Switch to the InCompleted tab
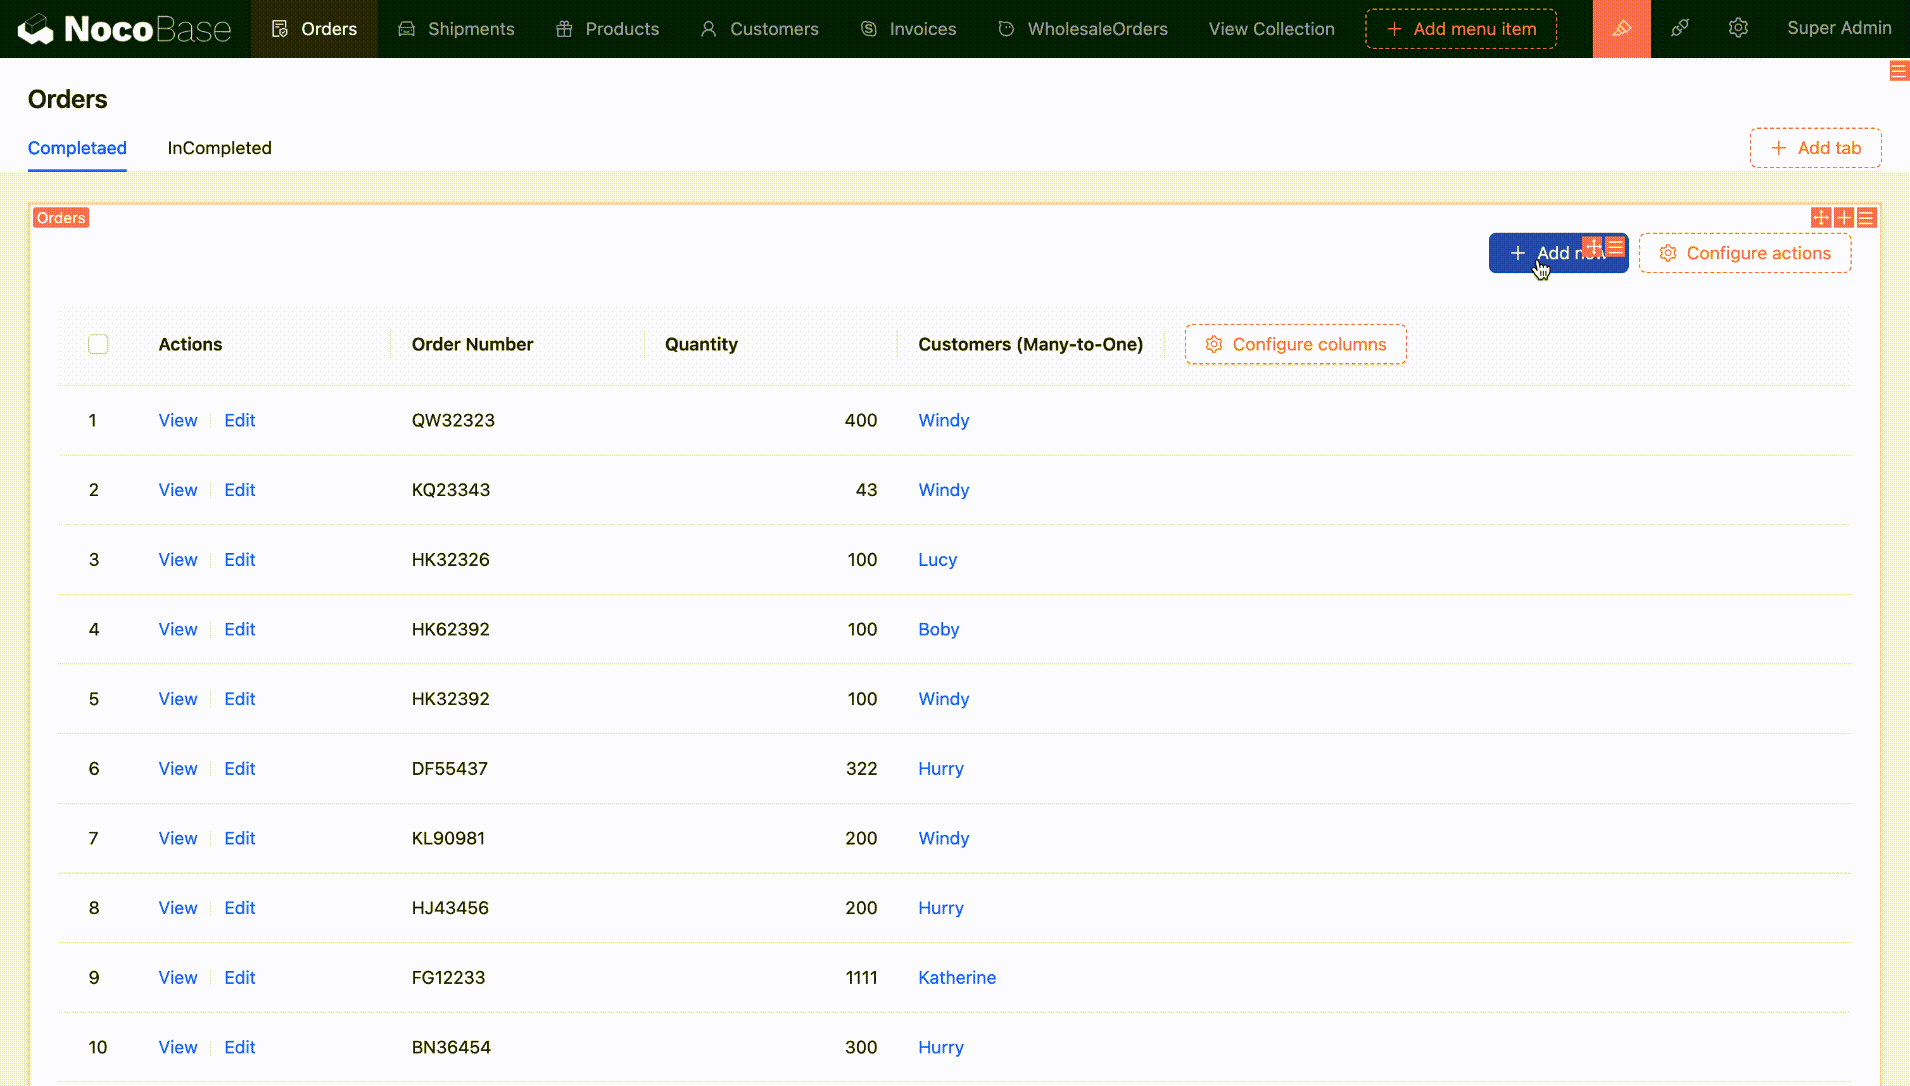Viewport: 1910px width, 1086px height. pyautogui.click(x=219, y=148)
